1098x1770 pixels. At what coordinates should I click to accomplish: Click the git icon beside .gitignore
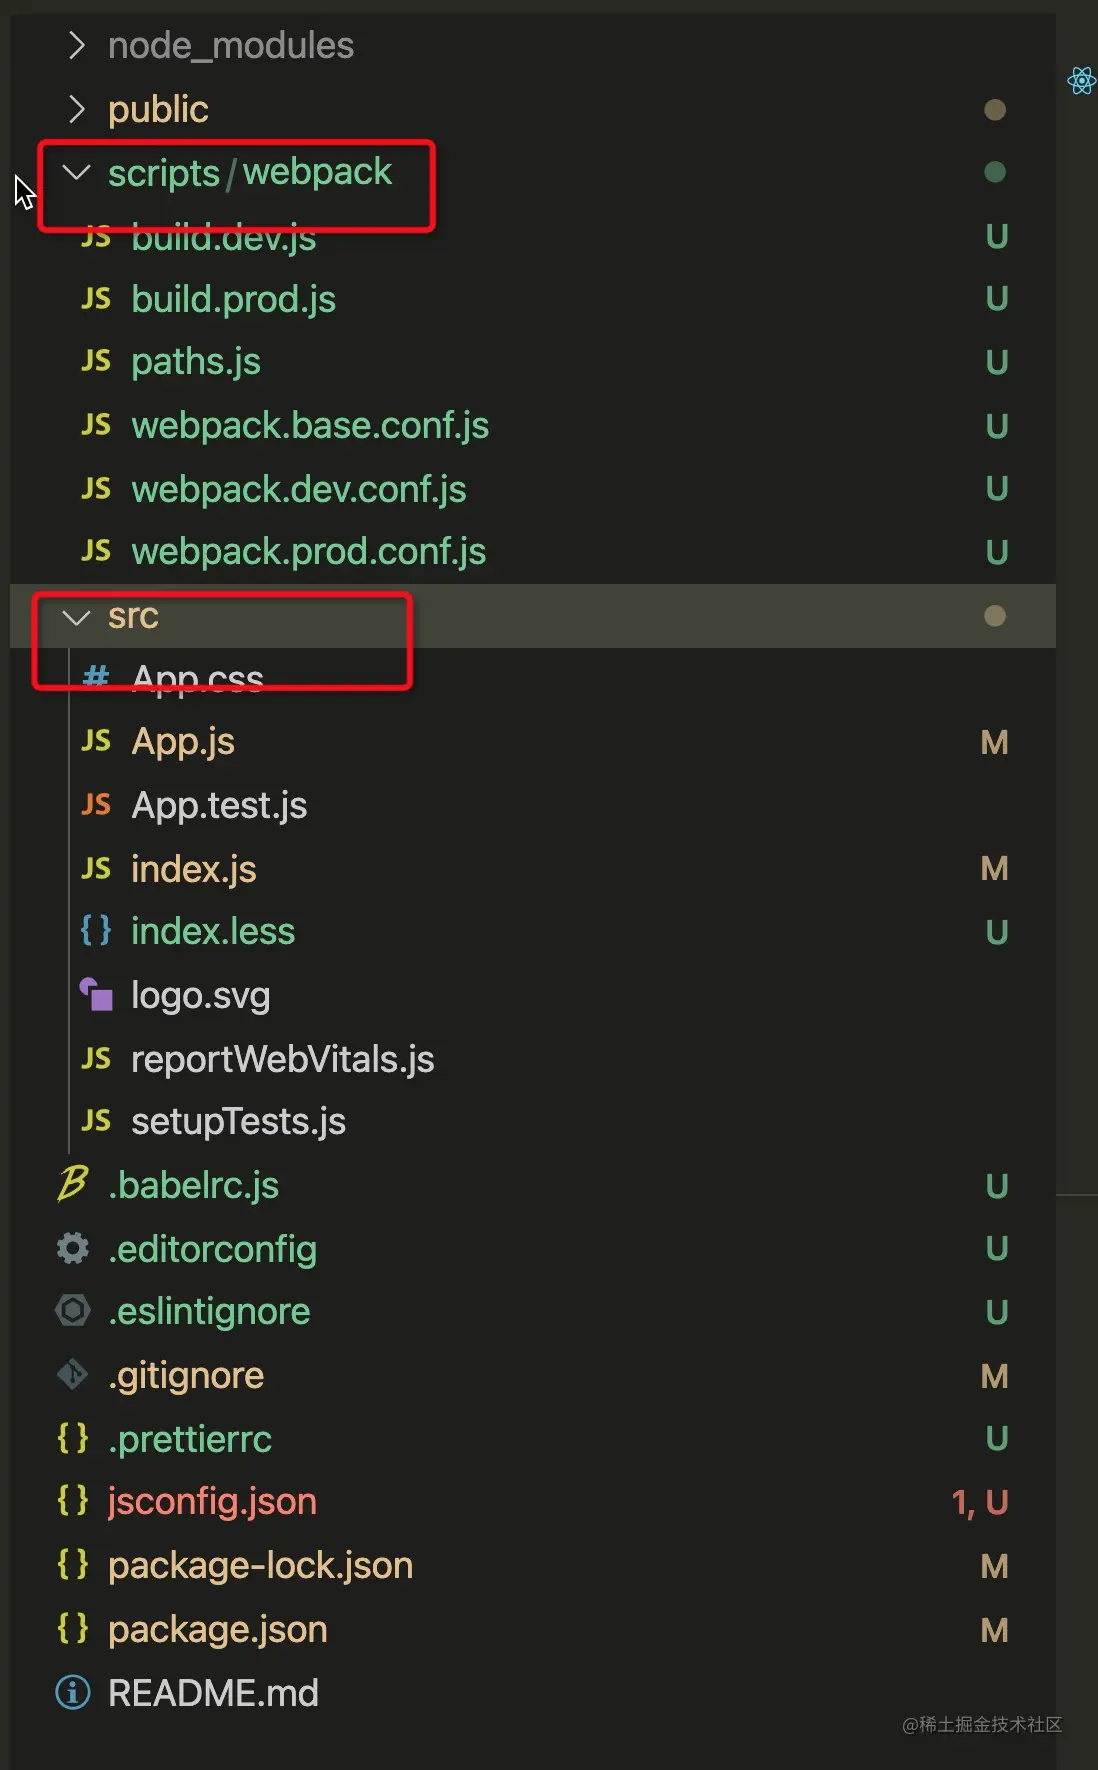73,1375
